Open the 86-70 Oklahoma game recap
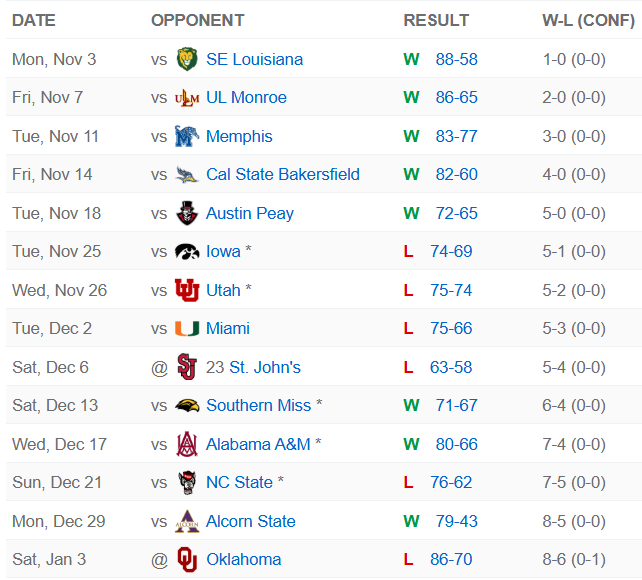The height and width of the screenshot is (580, 642). pyautogui.click(x=451, y=559)
